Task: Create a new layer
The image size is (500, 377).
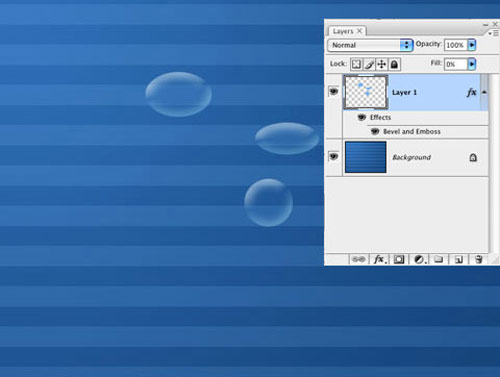Action: [x=459, y=259]
